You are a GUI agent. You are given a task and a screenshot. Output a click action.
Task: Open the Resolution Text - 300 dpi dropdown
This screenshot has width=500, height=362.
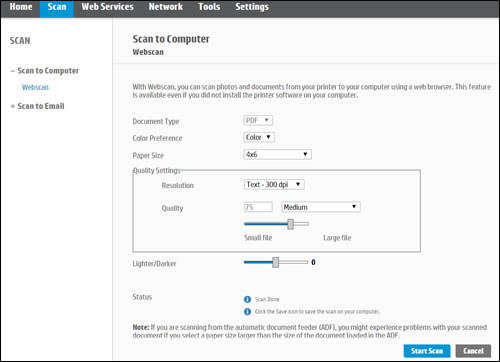[274, 185]
